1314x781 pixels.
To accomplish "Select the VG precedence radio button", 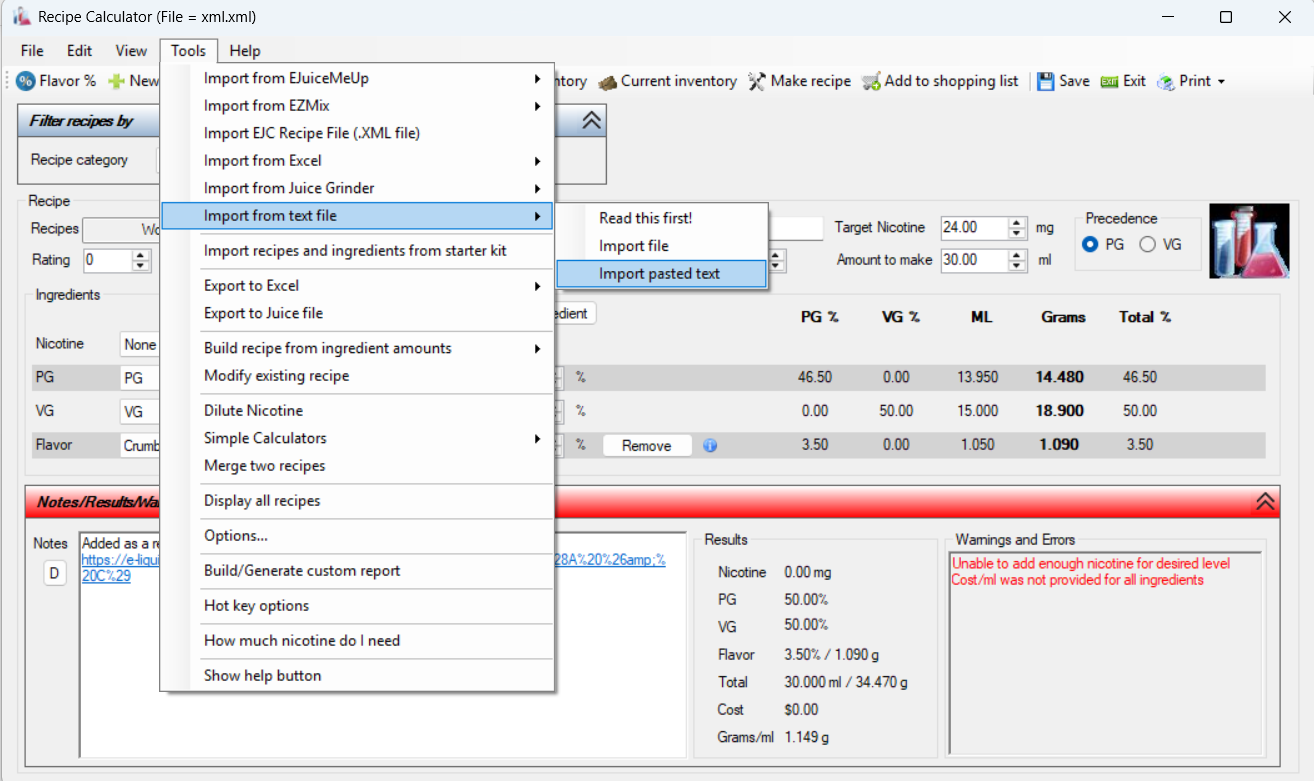I will coord(1147,244).
